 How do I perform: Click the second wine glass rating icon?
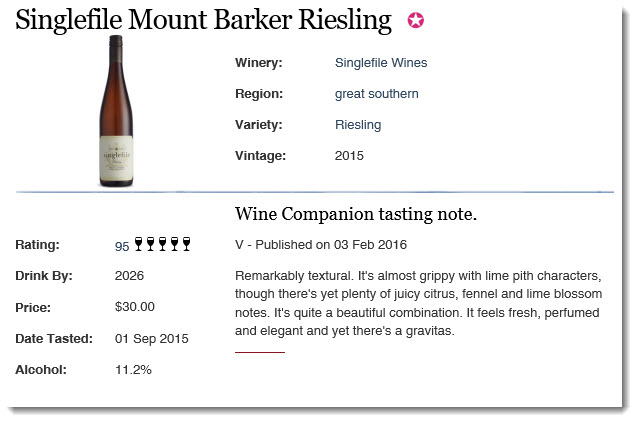tap(150, 244)
